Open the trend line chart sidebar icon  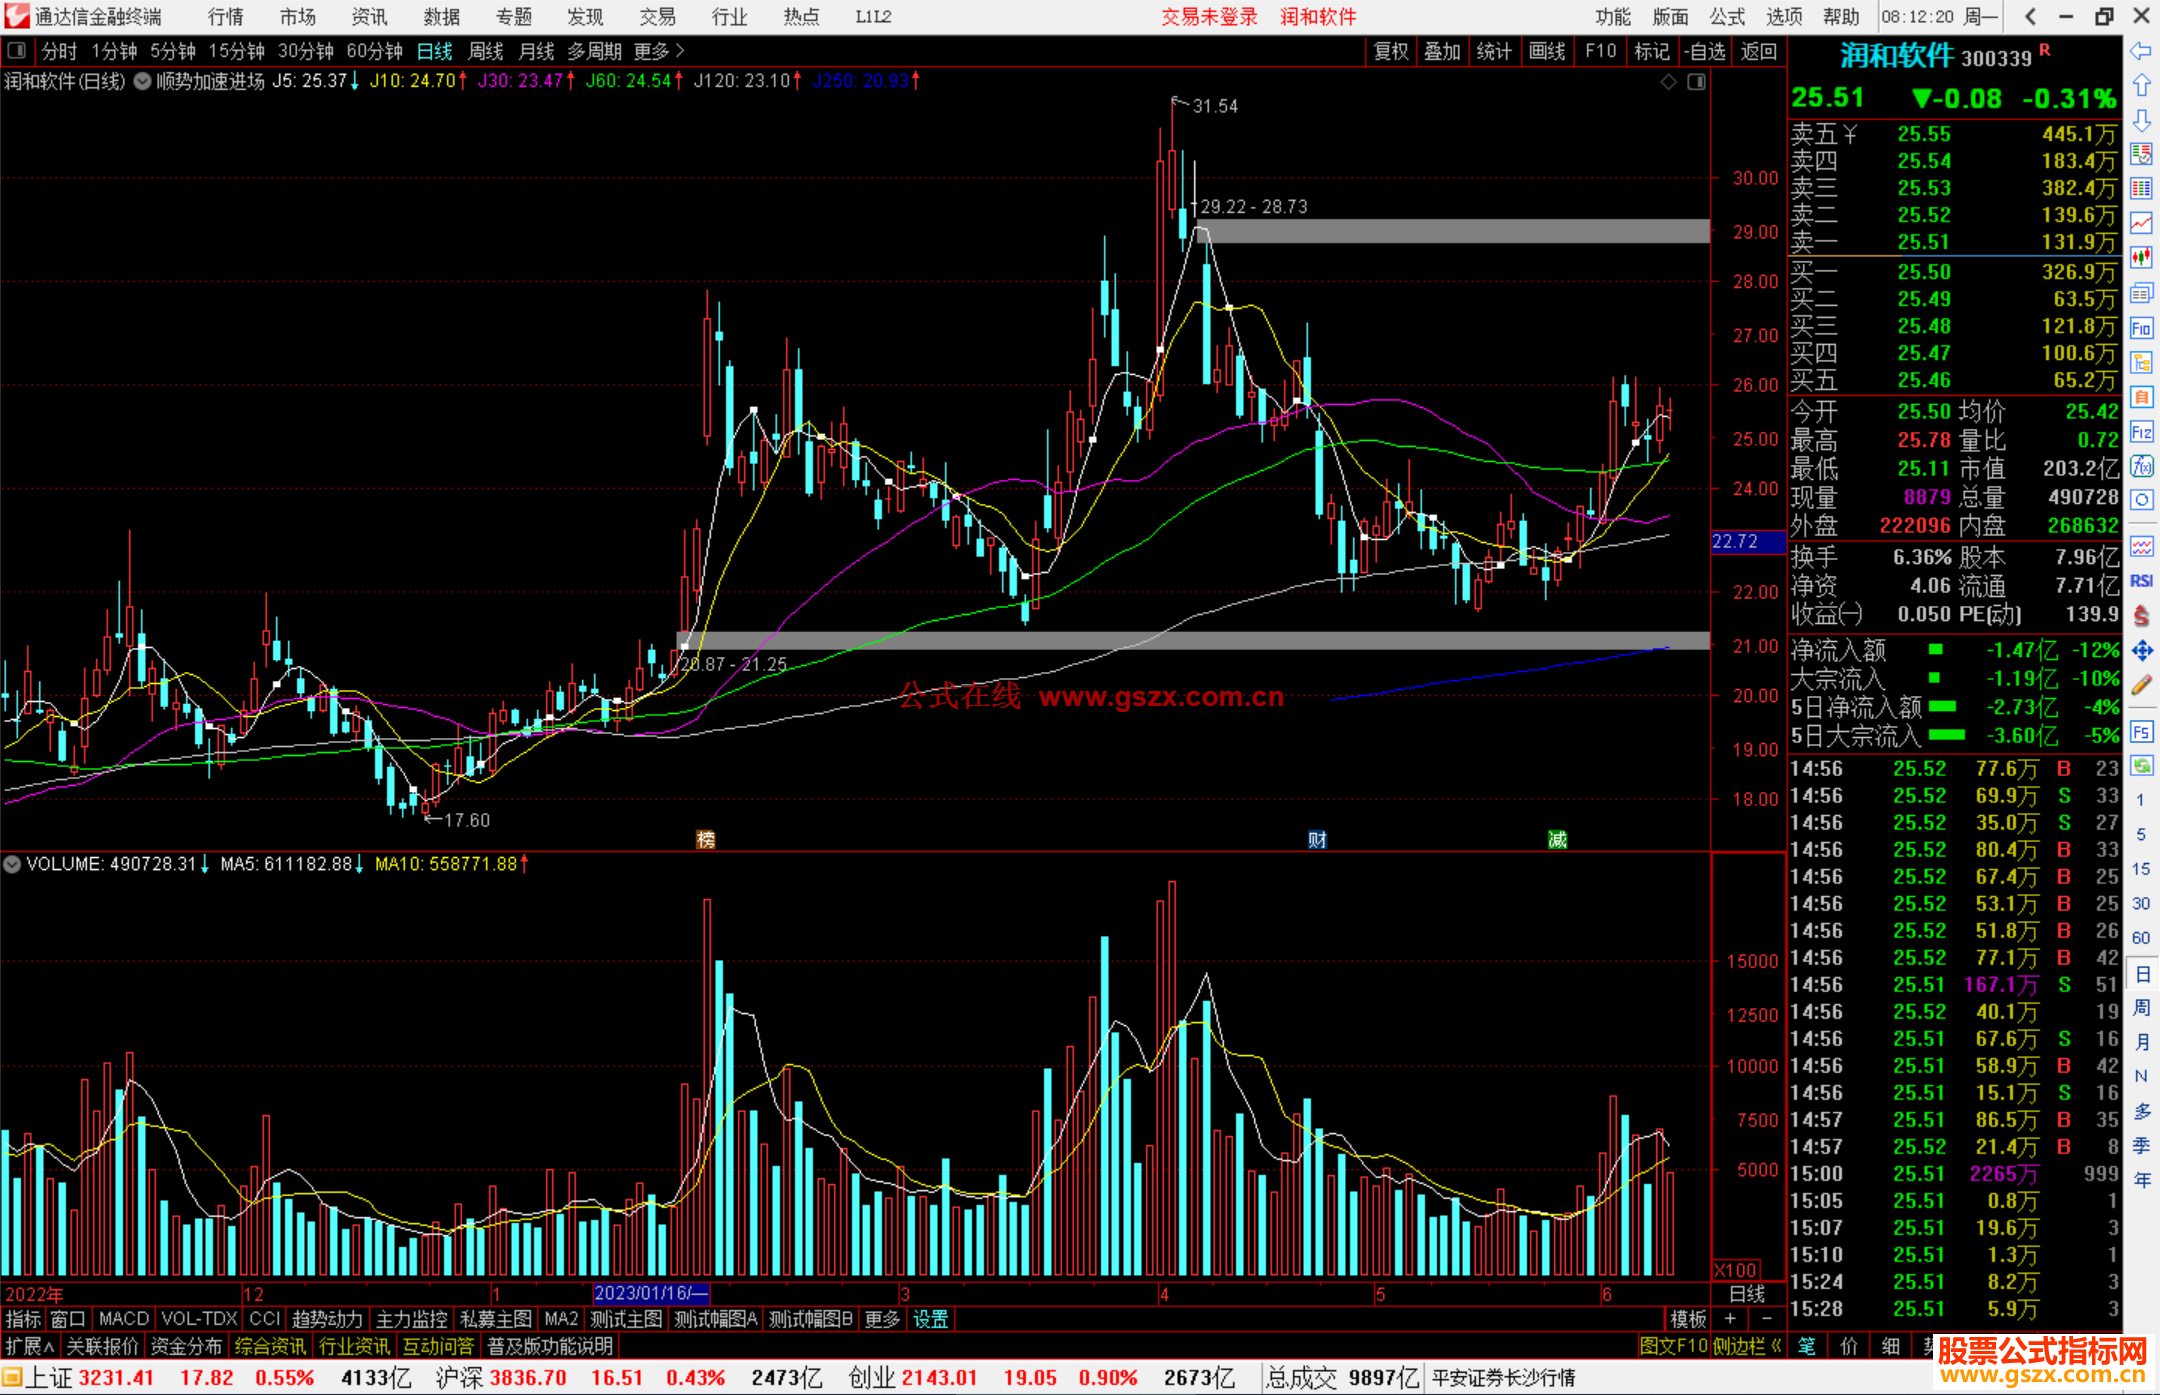pyautogui.click(x=2141, y=223)
